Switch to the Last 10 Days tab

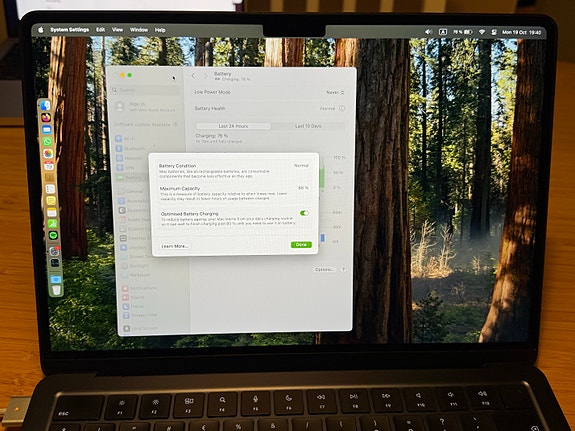click(308, 126)
